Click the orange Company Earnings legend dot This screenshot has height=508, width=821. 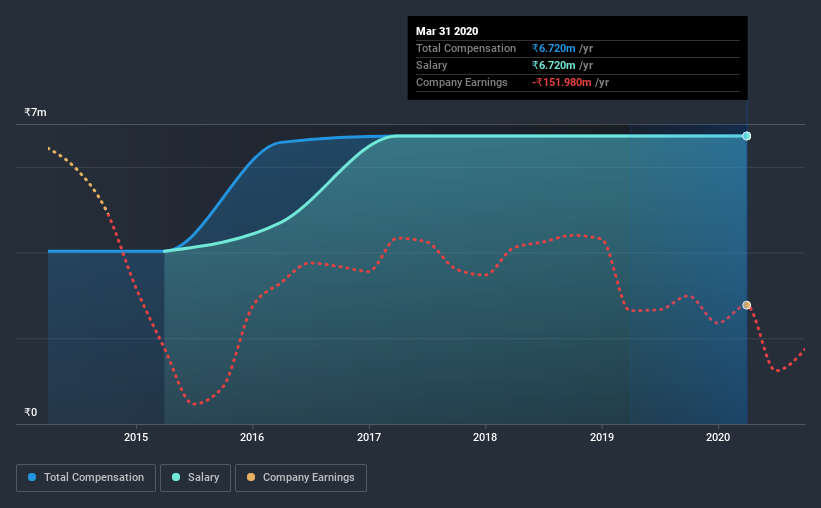tap(251, 477)
